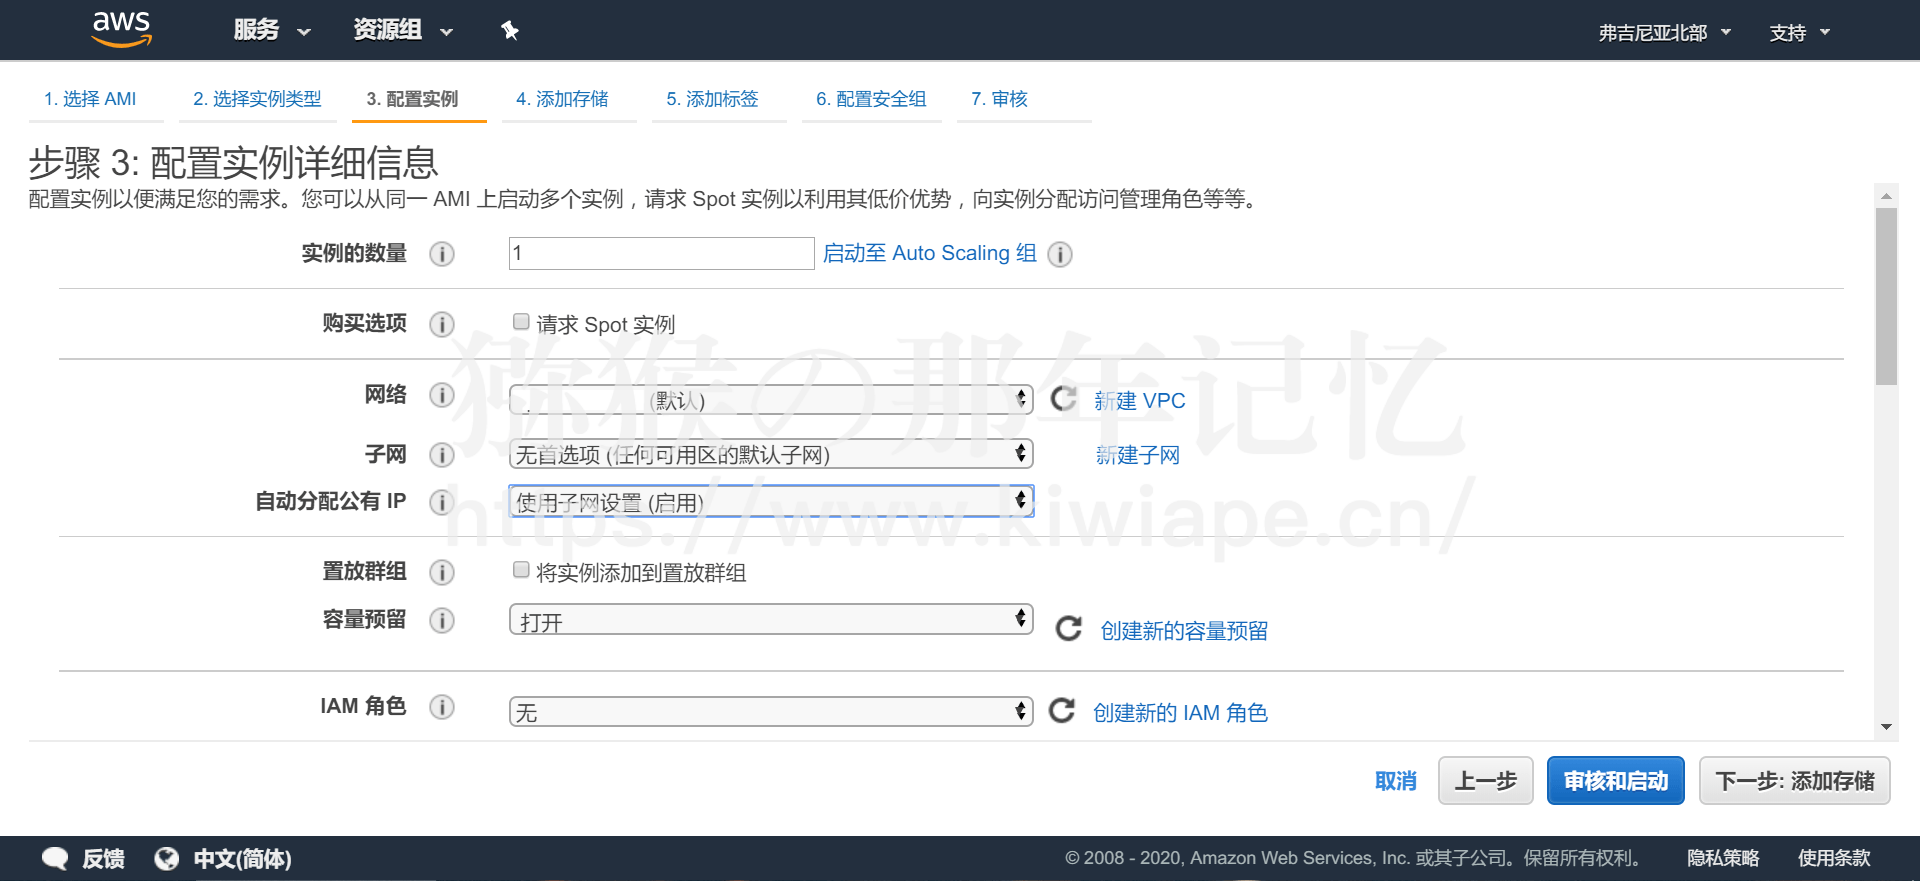Click 新建 VPC link
The height and width of the screenshot is (881, 1920).
pos(1139,401)
